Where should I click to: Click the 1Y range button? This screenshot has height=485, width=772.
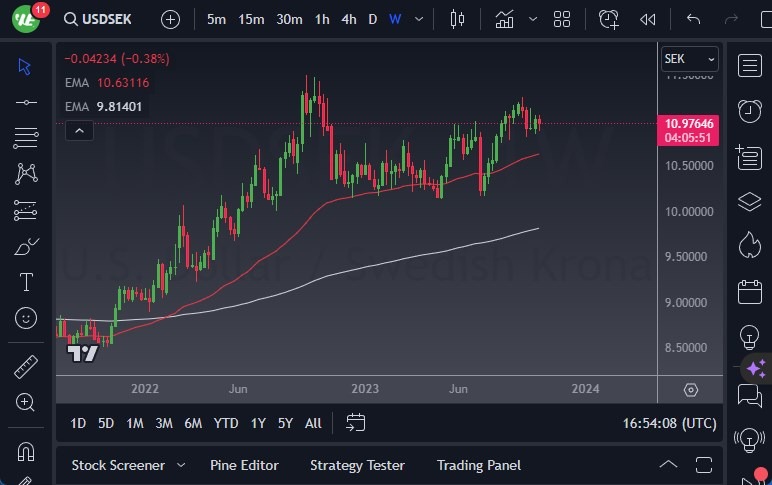pos(258,423)
